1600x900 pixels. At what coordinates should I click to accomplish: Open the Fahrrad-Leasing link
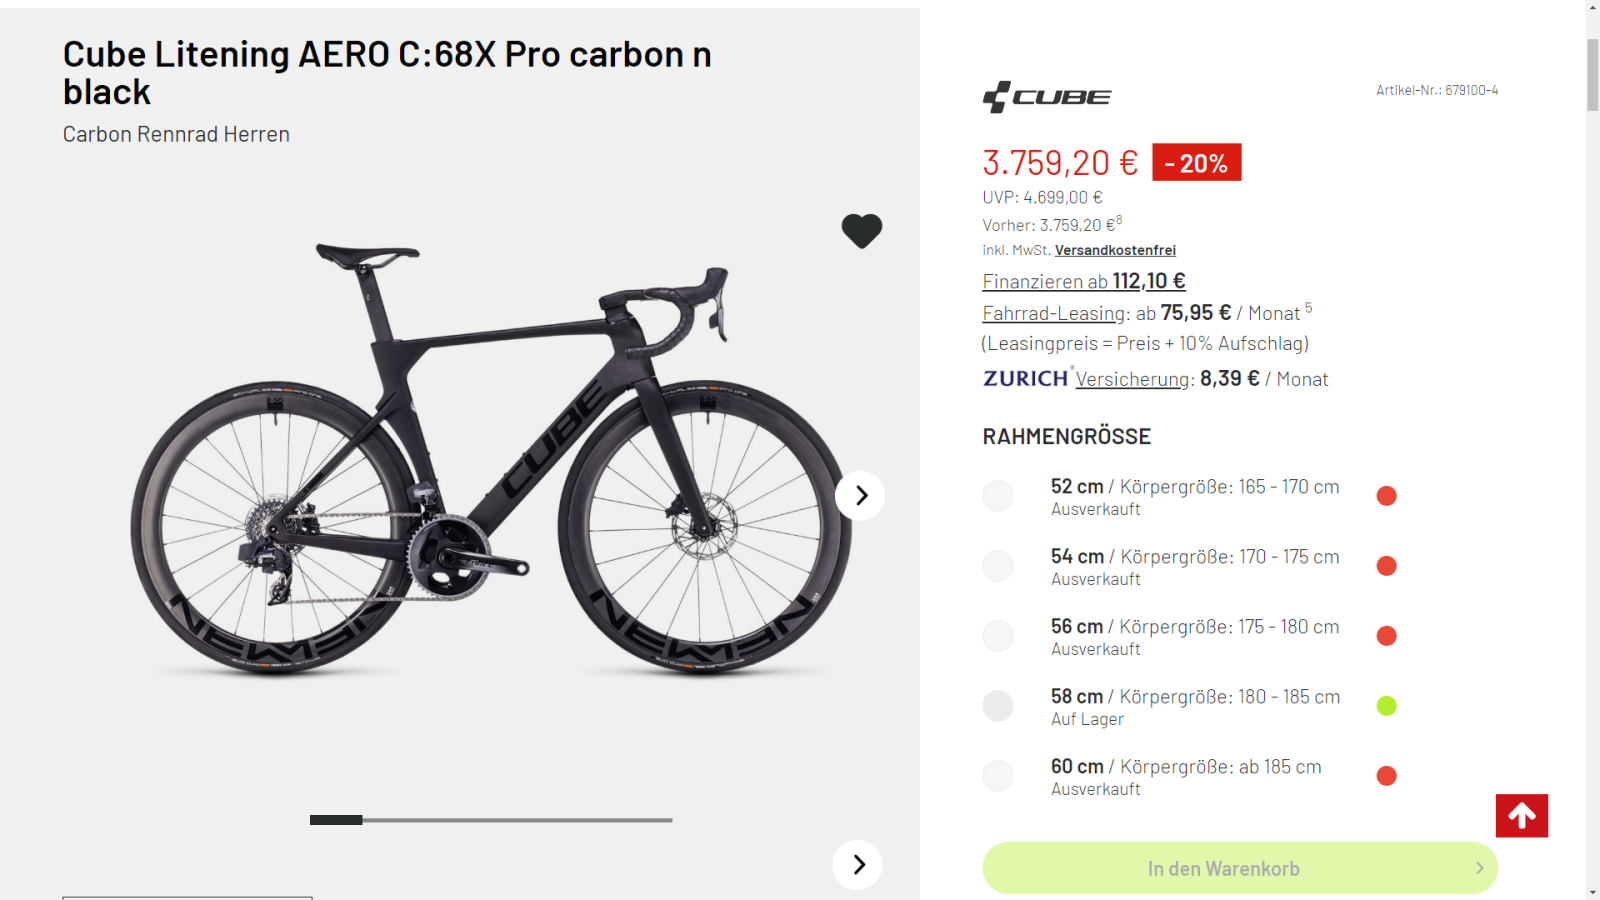click(1054, 314)
